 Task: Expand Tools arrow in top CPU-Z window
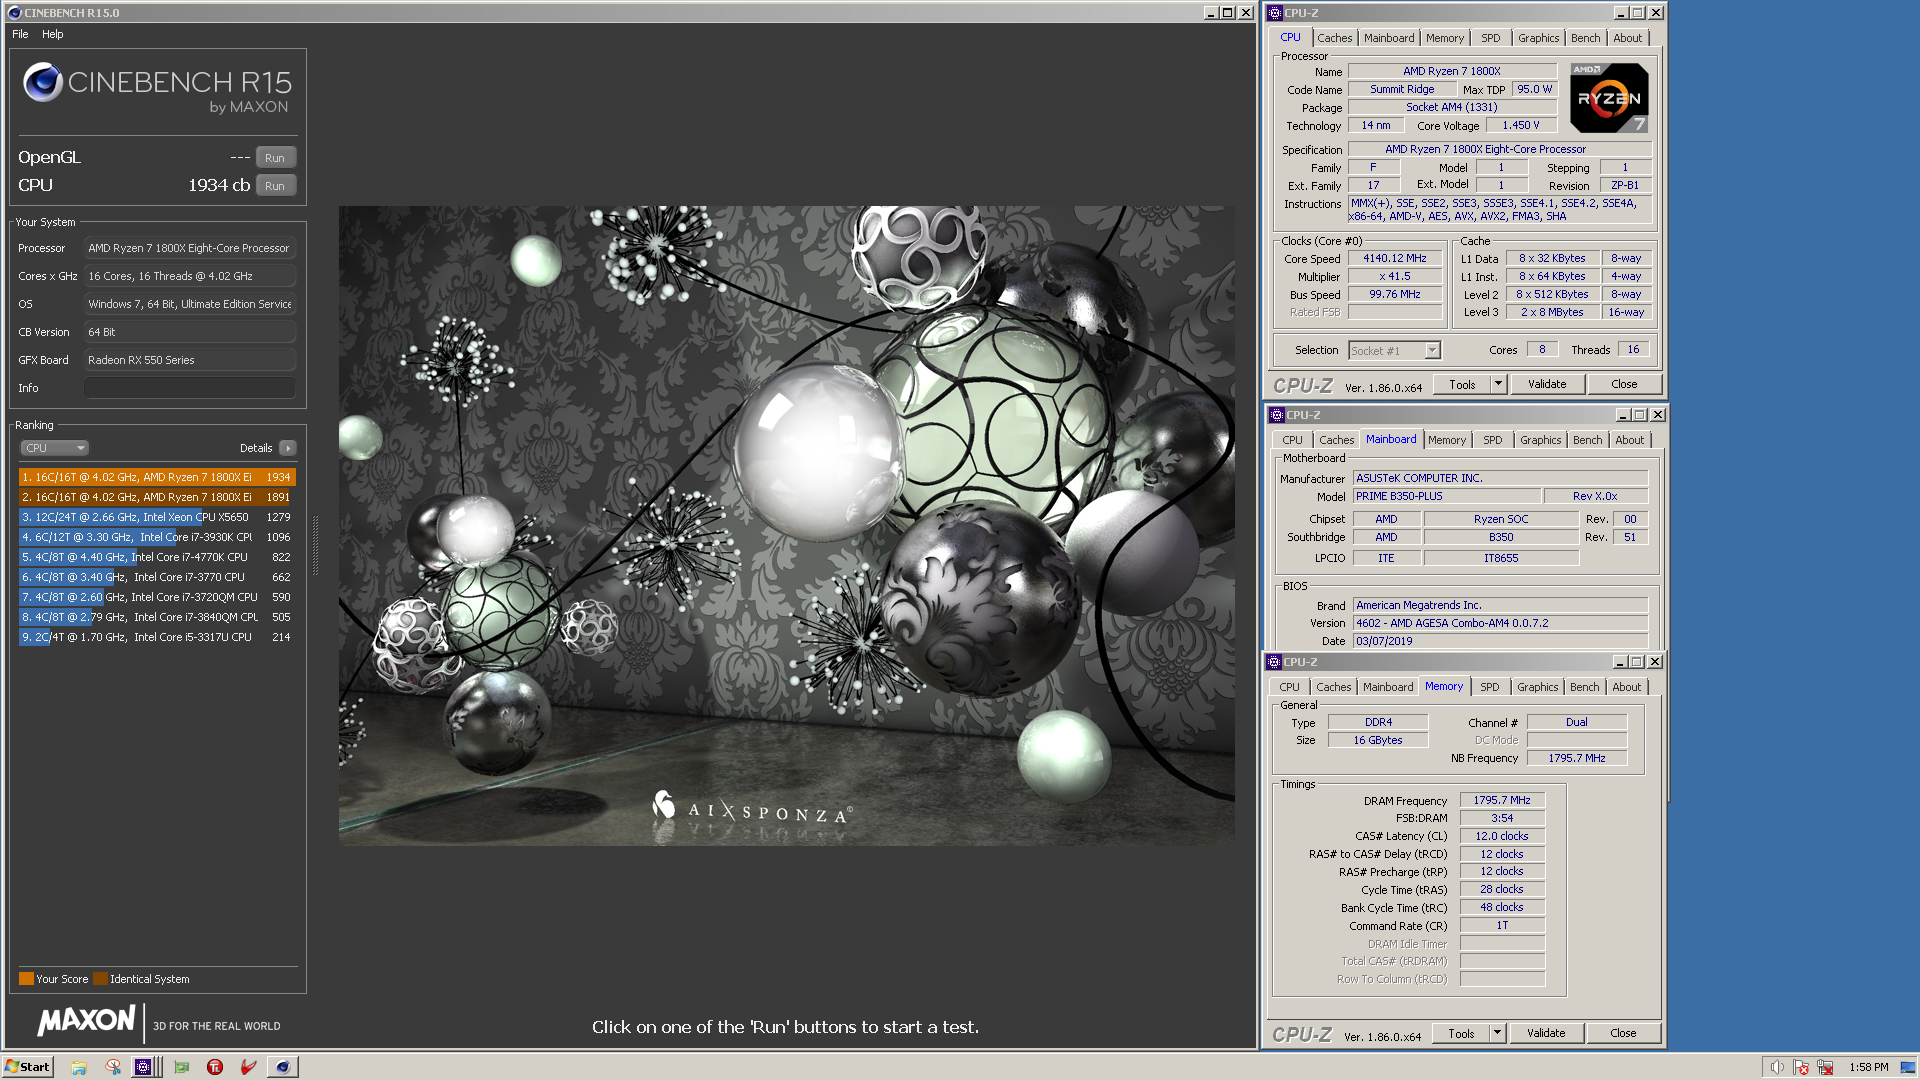click(x=1498, y=384)
